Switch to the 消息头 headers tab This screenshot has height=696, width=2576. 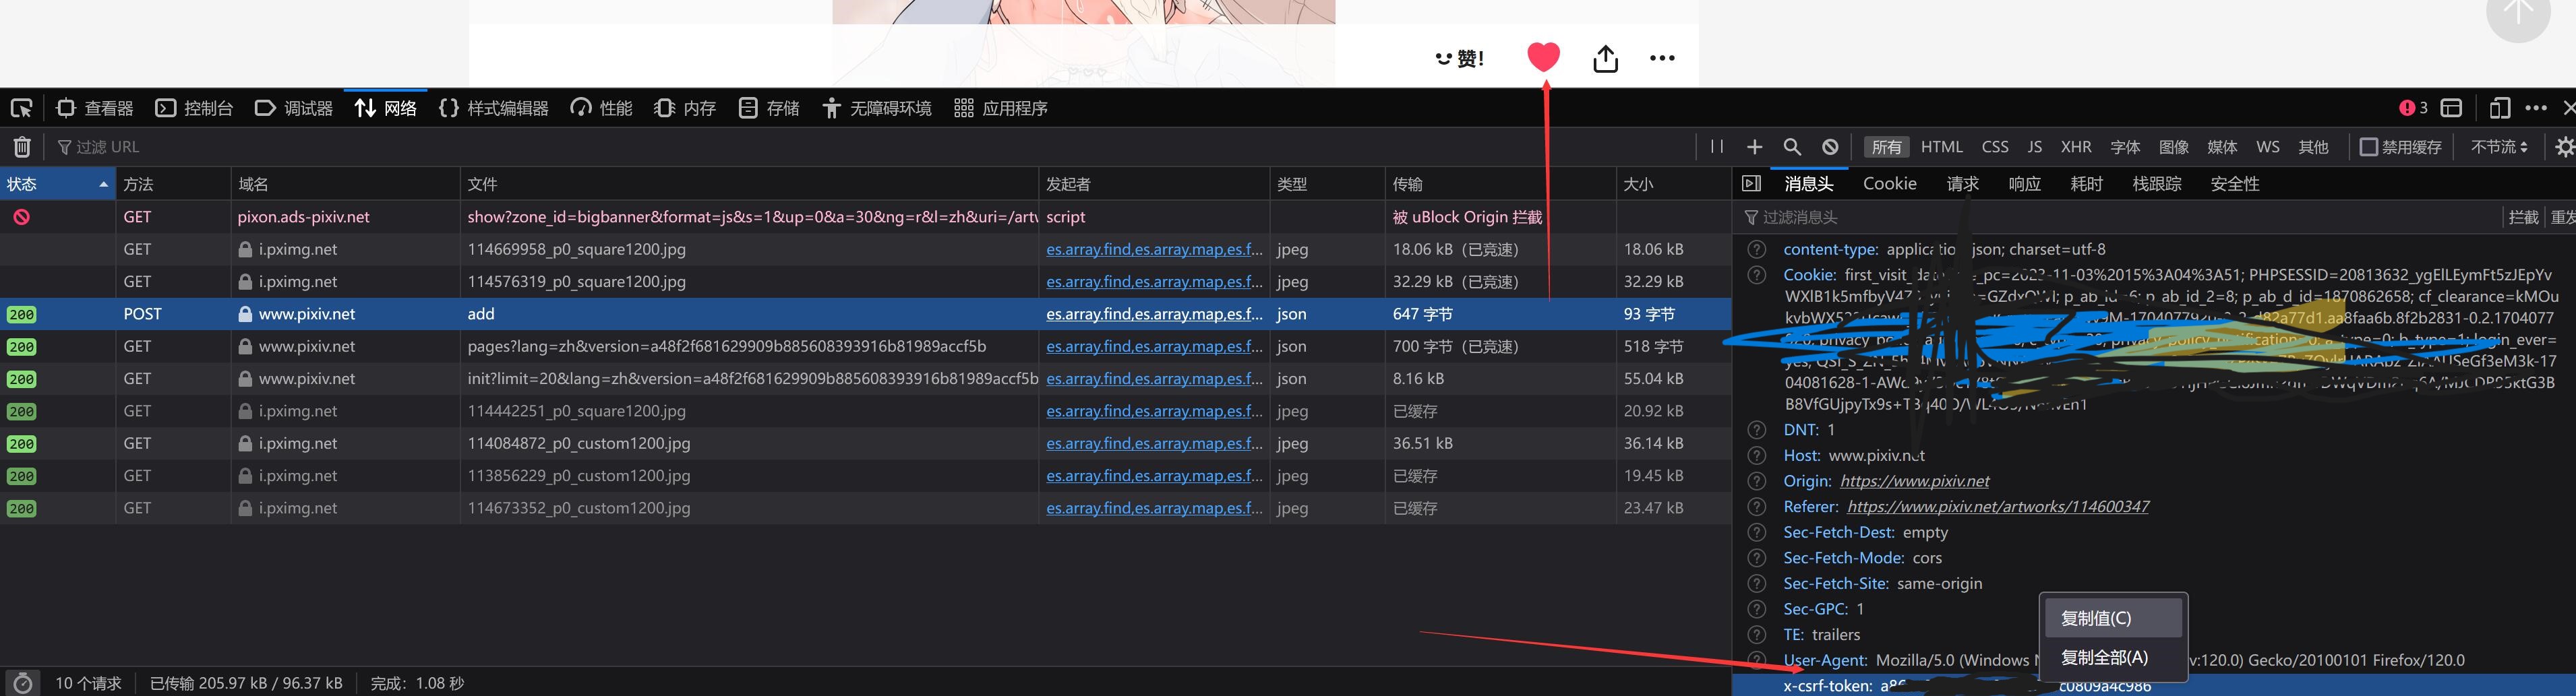point(1808,184)
